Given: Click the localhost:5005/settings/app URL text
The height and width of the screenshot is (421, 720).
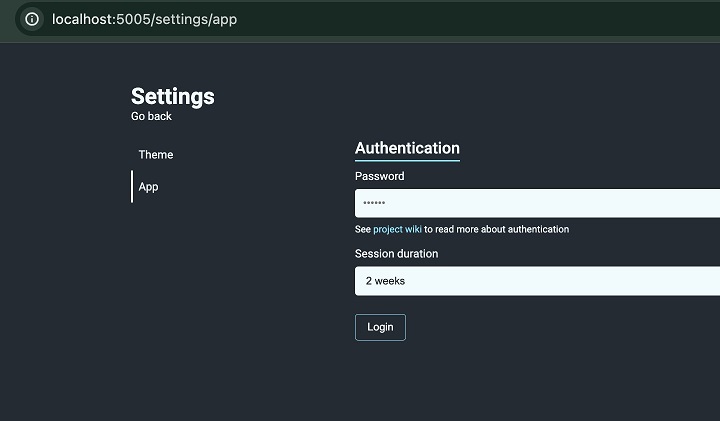Looking at the screenshot, I should click(x=144, y=19).
